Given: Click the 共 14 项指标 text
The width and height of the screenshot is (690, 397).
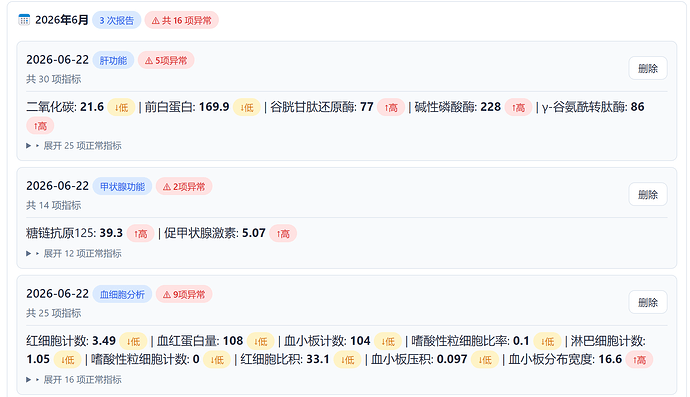Looking at the screenshot, I should click(x=54, y=206).
